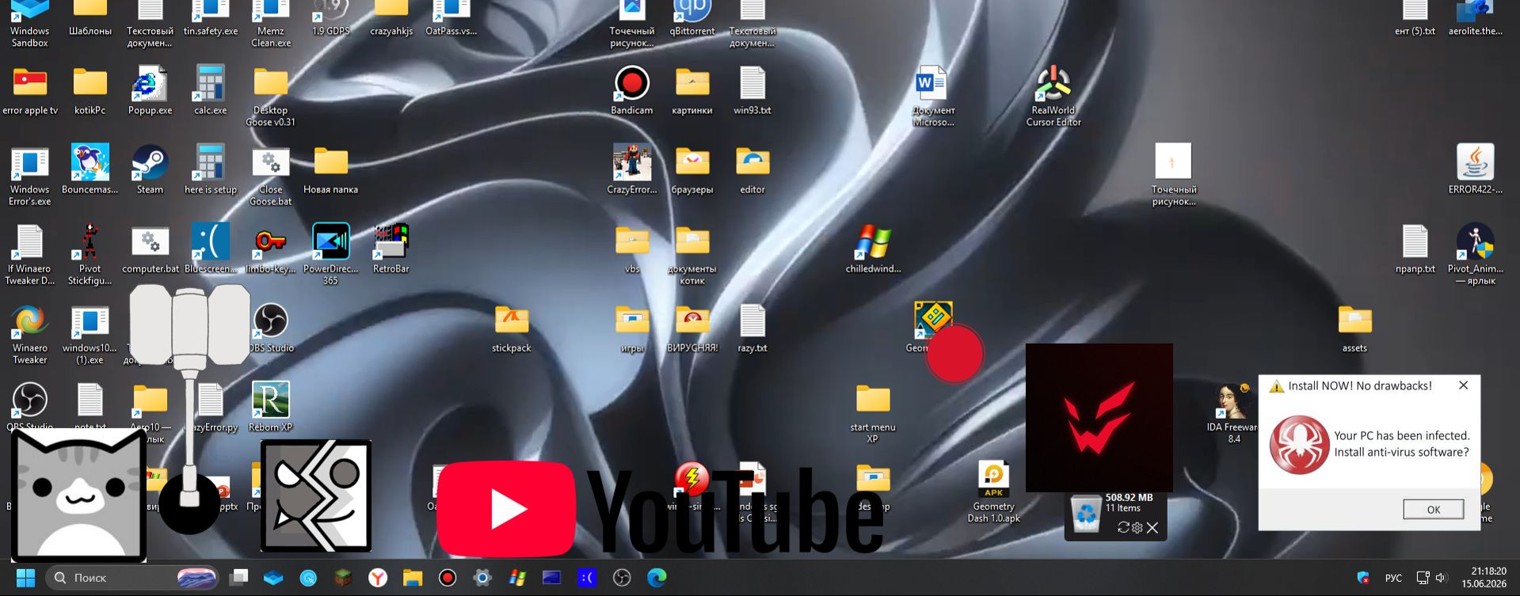Select the start menu XP folder
The width and height of the screenshot is (1520, 596).
(873, 412)
